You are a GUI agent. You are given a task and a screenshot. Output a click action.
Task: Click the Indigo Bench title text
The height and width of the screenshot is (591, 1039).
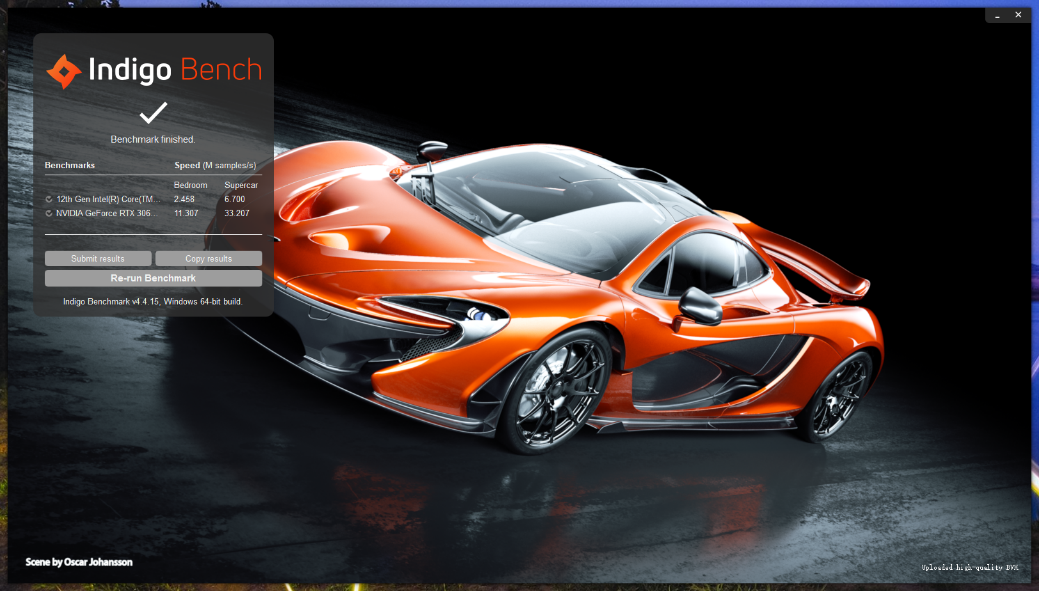point(175,70)
